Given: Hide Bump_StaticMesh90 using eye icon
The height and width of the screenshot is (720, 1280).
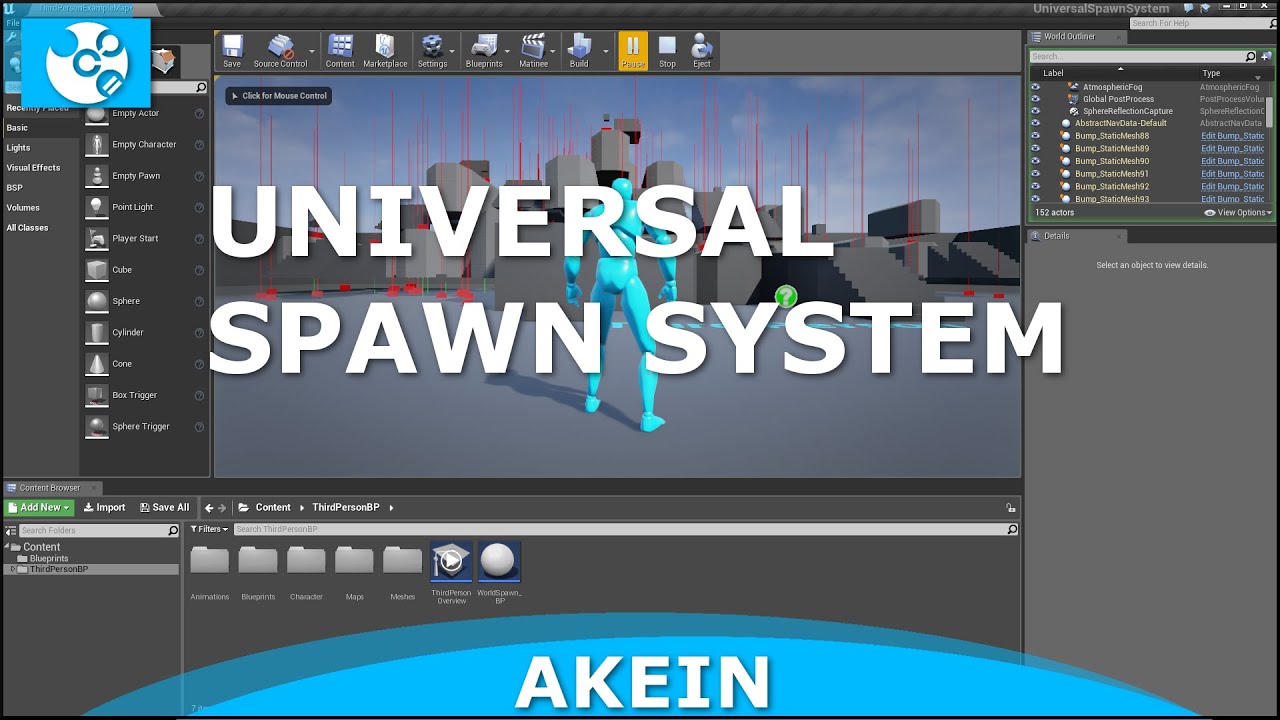Looking at the screenshot, I should click(x=1036, y=161).
